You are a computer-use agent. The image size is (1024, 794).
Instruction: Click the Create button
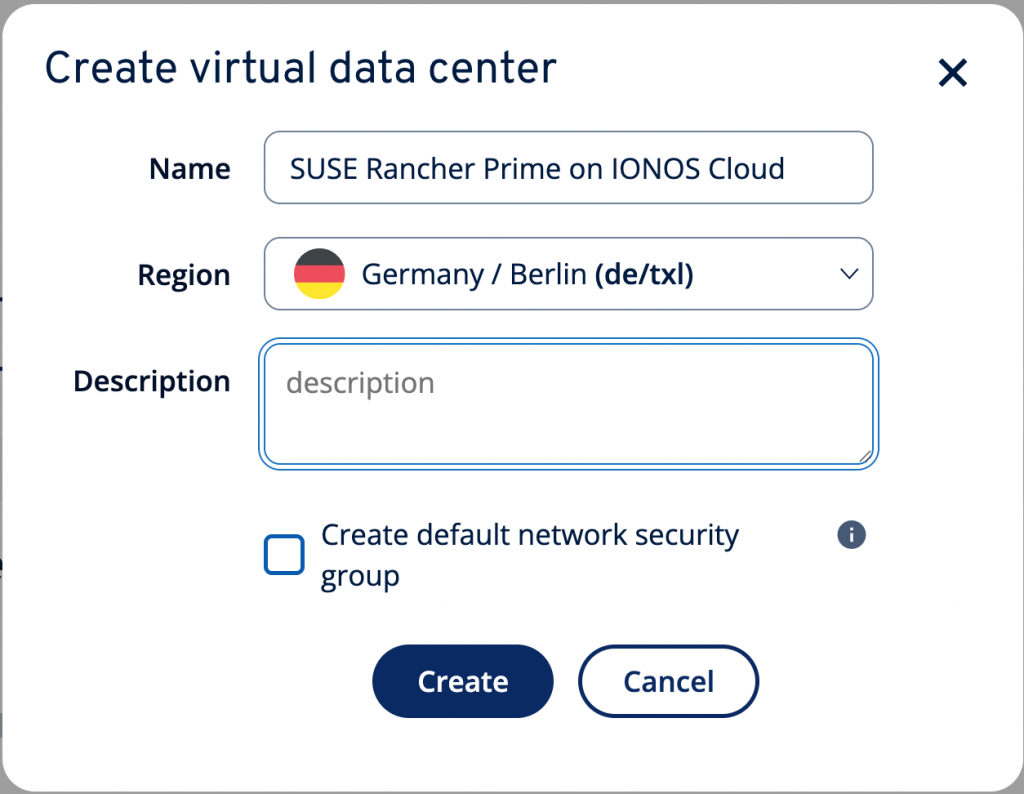(462, 681)
